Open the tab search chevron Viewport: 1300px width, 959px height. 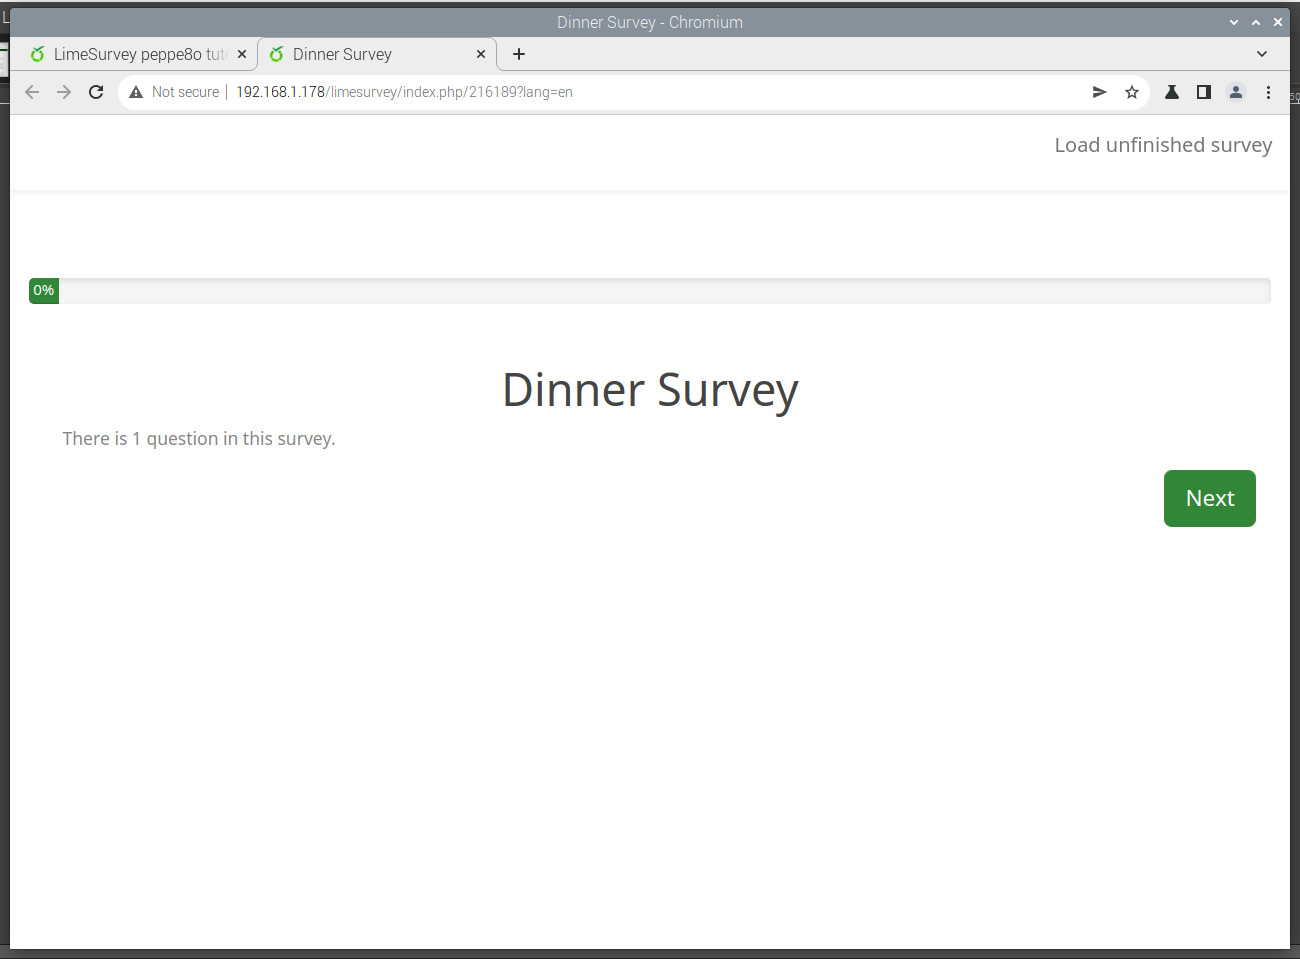tap(1261, 54)
